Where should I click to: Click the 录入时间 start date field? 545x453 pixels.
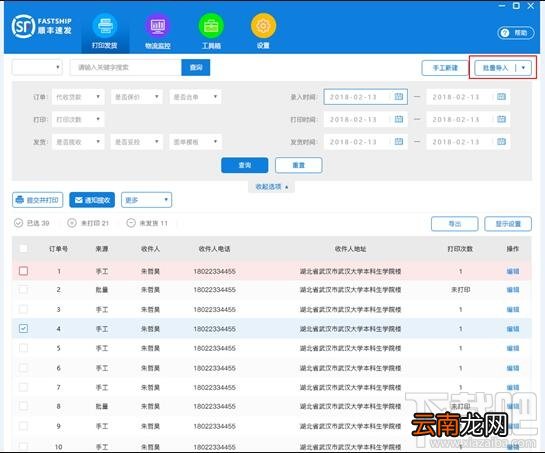[365, 97]
